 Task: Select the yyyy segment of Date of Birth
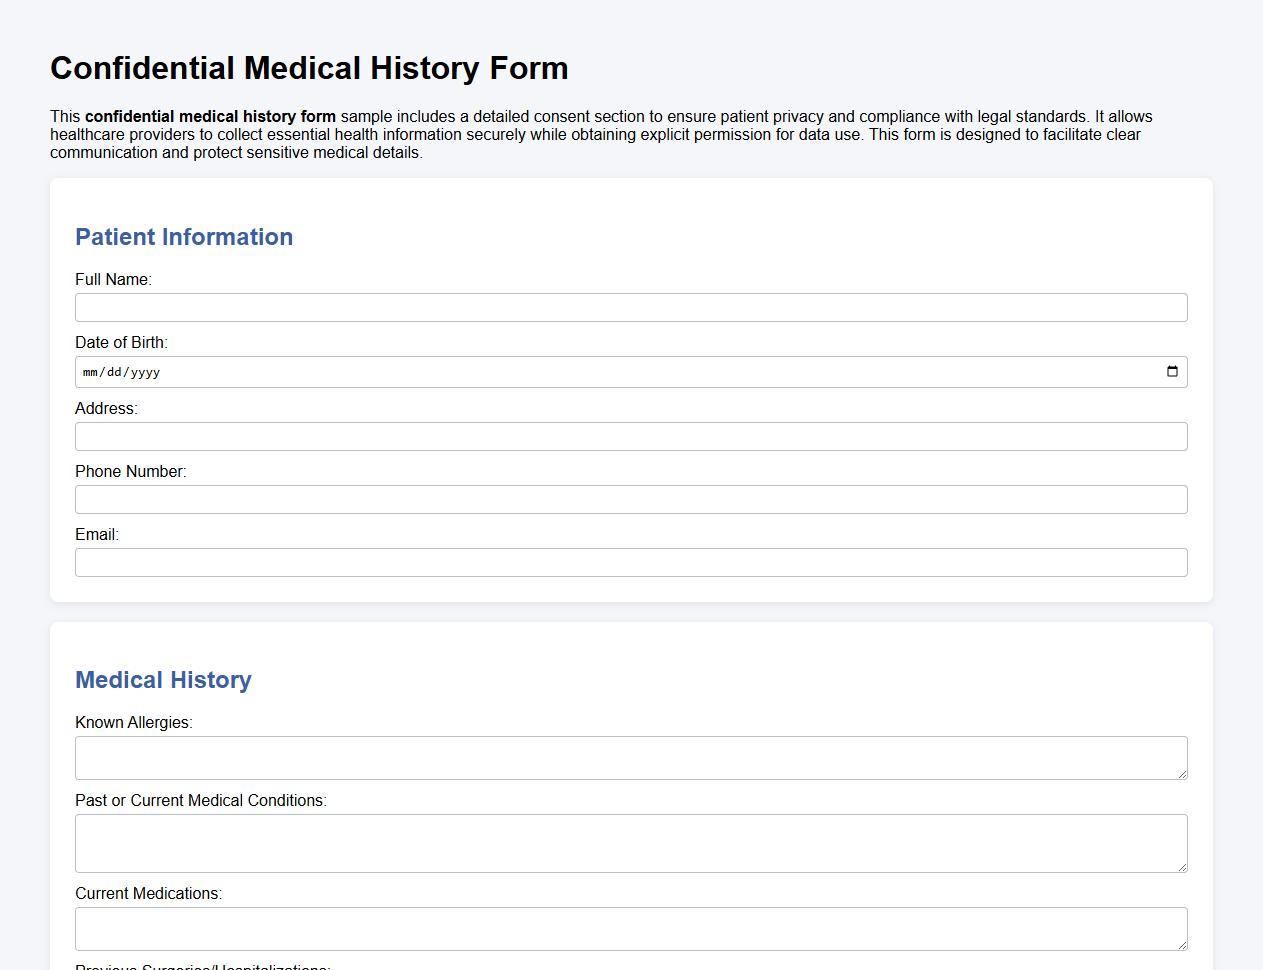pyautogui.click(x=145, y=371)
